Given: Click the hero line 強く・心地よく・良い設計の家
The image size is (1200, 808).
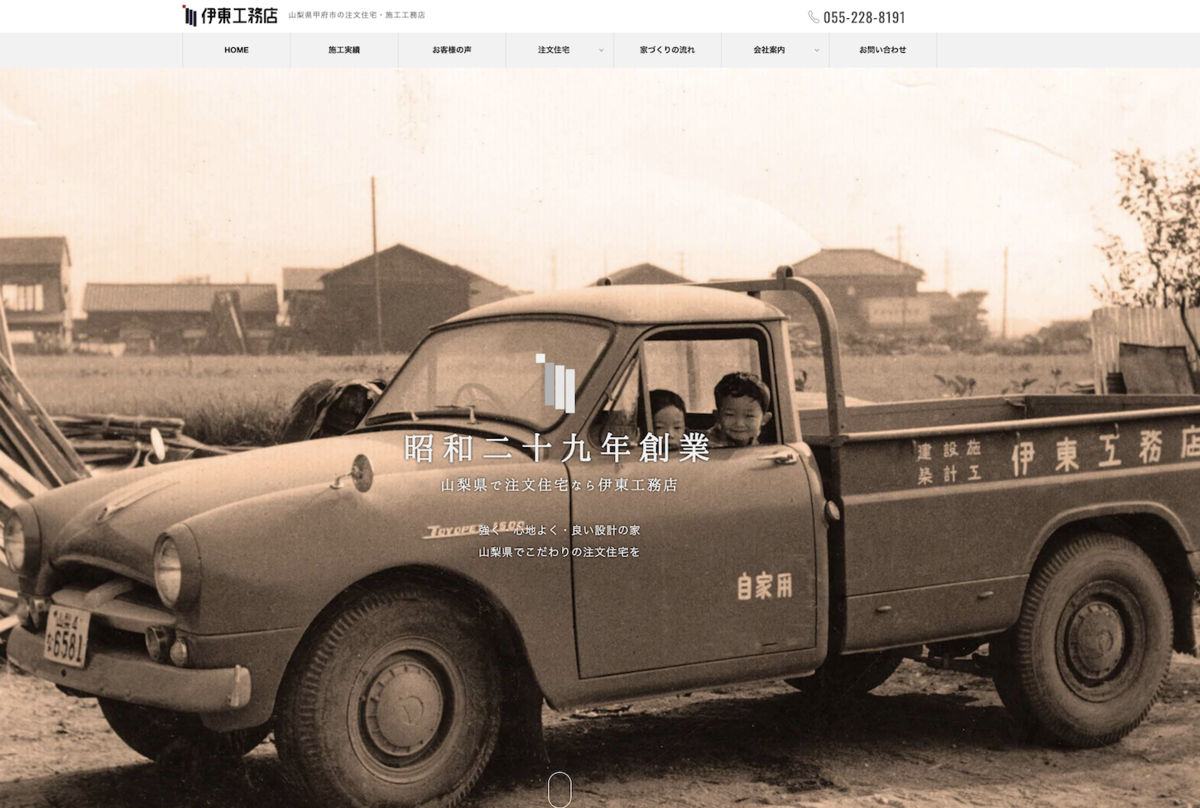Looking at the screenshot, I should click(559, 530).
